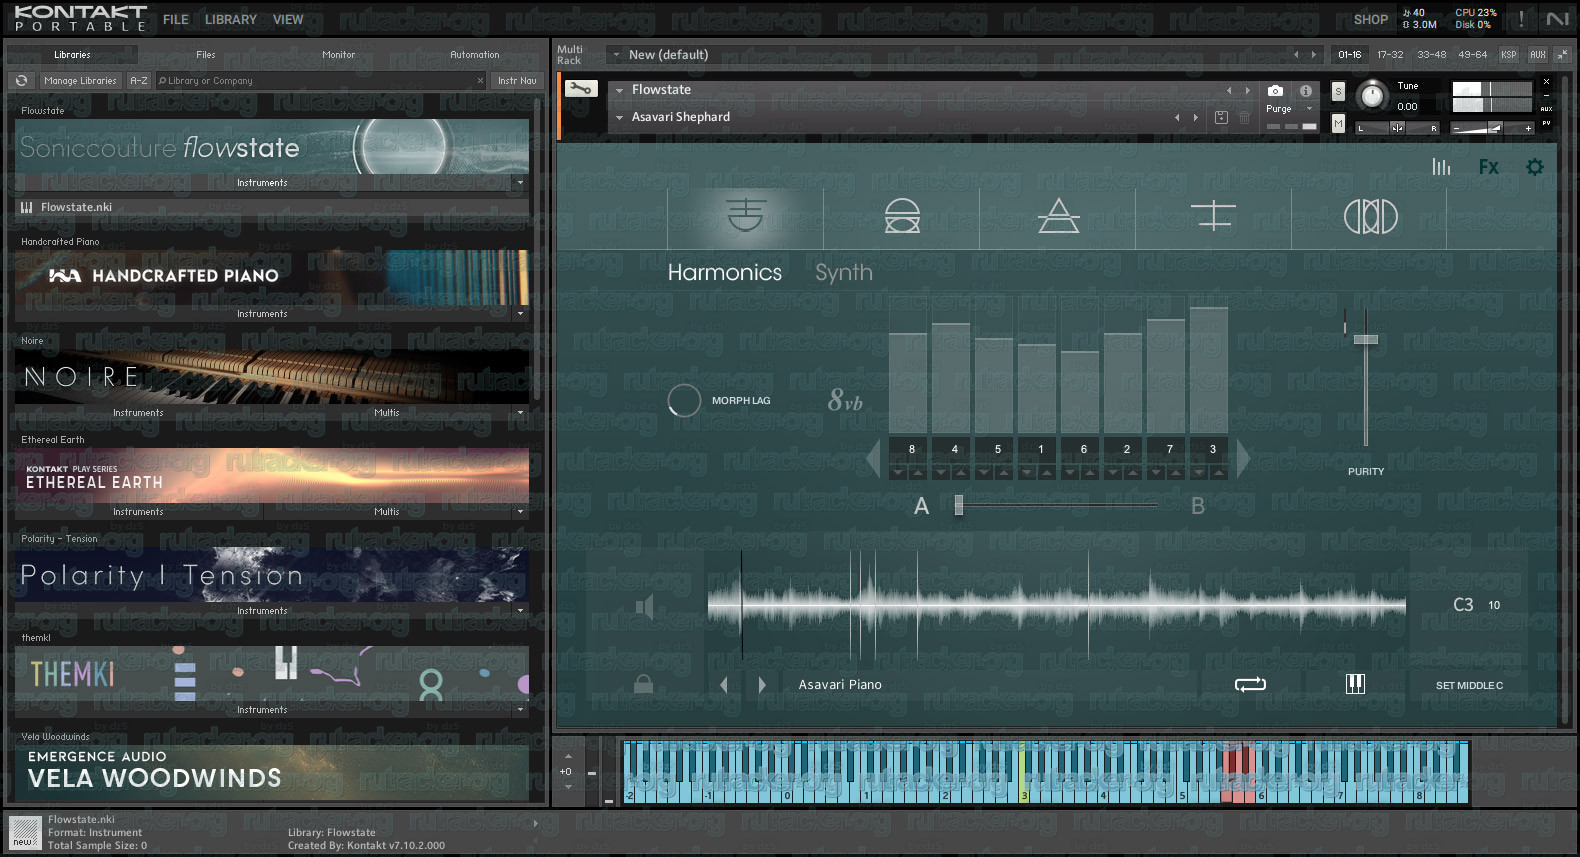The width and height of the screenshot is (1580, 857).
Task: Show rack channels 17-32
Action: click(x=1390, y=54)
